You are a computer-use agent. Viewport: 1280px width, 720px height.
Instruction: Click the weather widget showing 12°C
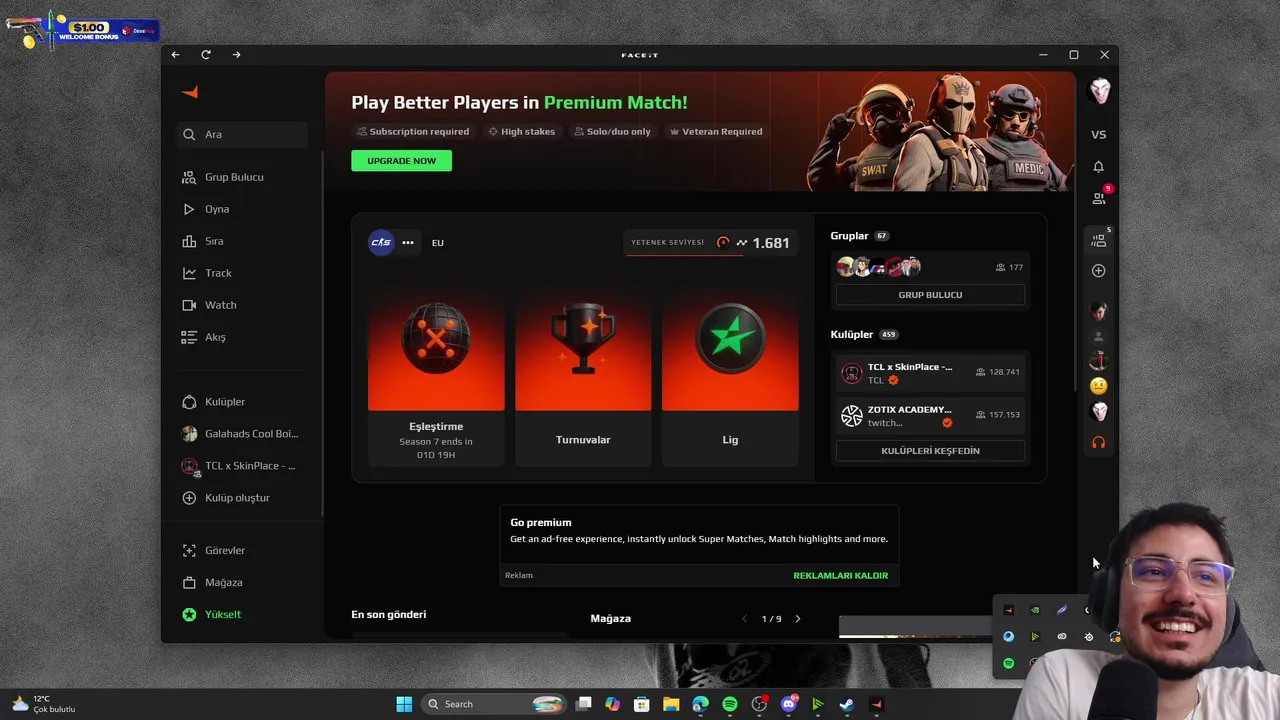(x=44, y=704)
